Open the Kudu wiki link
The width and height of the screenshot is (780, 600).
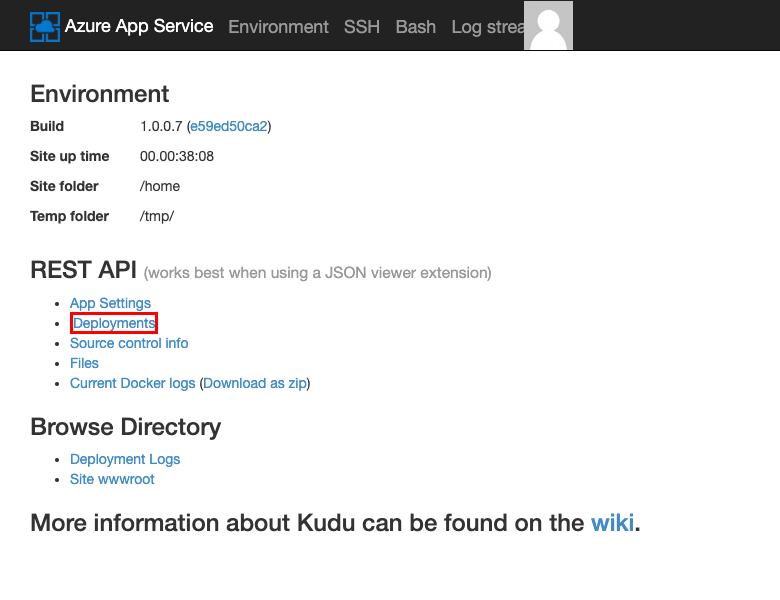click(612, 522)
